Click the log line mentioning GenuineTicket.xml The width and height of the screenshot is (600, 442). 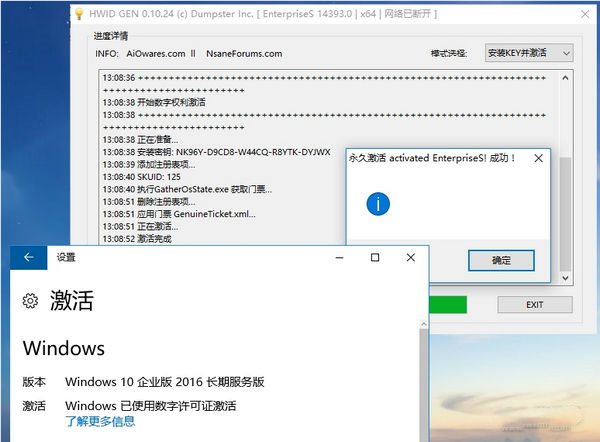[179, 214]
